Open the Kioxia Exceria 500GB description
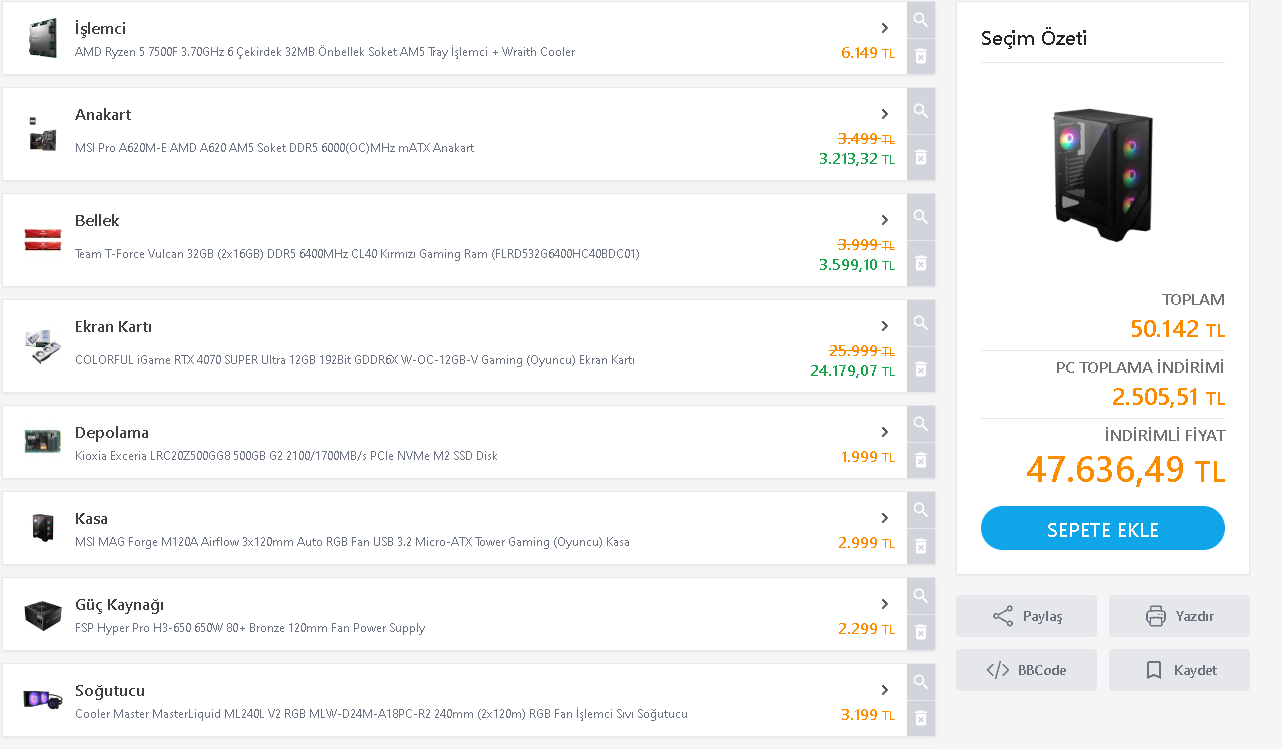Viewport: 1282px width, 749px height. (286, 456)
